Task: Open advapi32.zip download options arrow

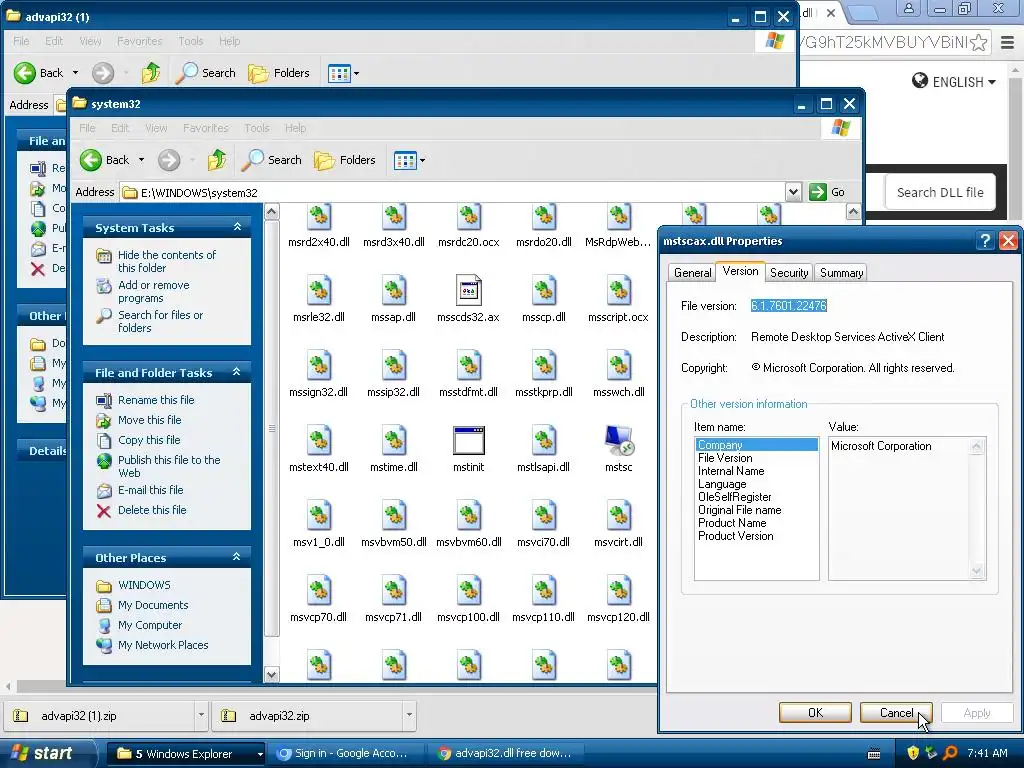Action: click(409, 715)
